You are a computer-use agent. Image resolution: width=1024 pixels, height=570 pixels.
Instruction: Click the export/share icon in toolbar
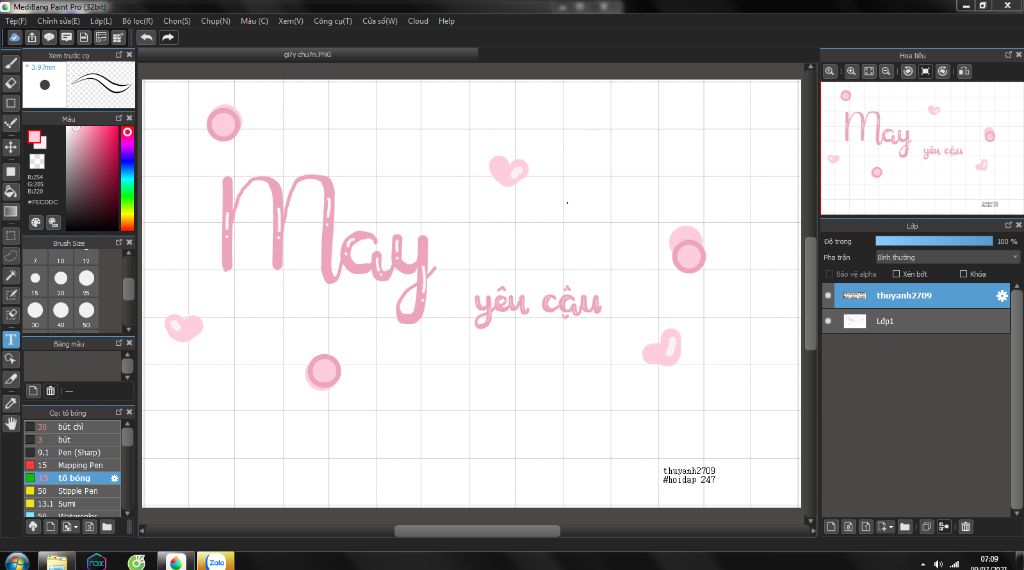[31, 37]
